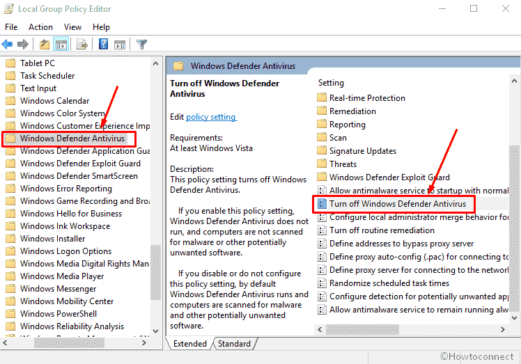The height and width of the screenshot is (364, 521).
Task: Open the File menu
Action: [x=11, y=27]
